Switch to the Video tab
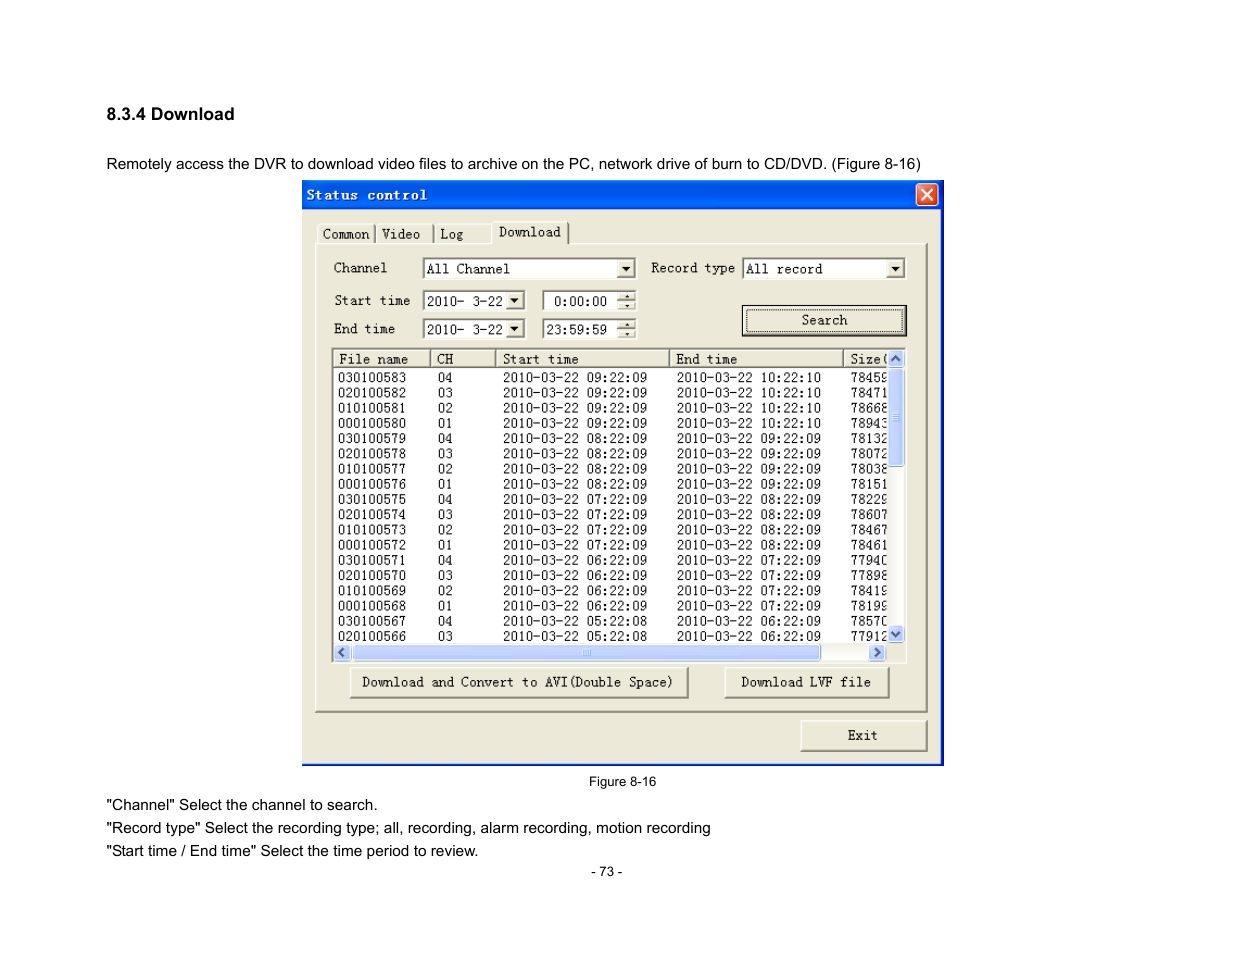 401,234
